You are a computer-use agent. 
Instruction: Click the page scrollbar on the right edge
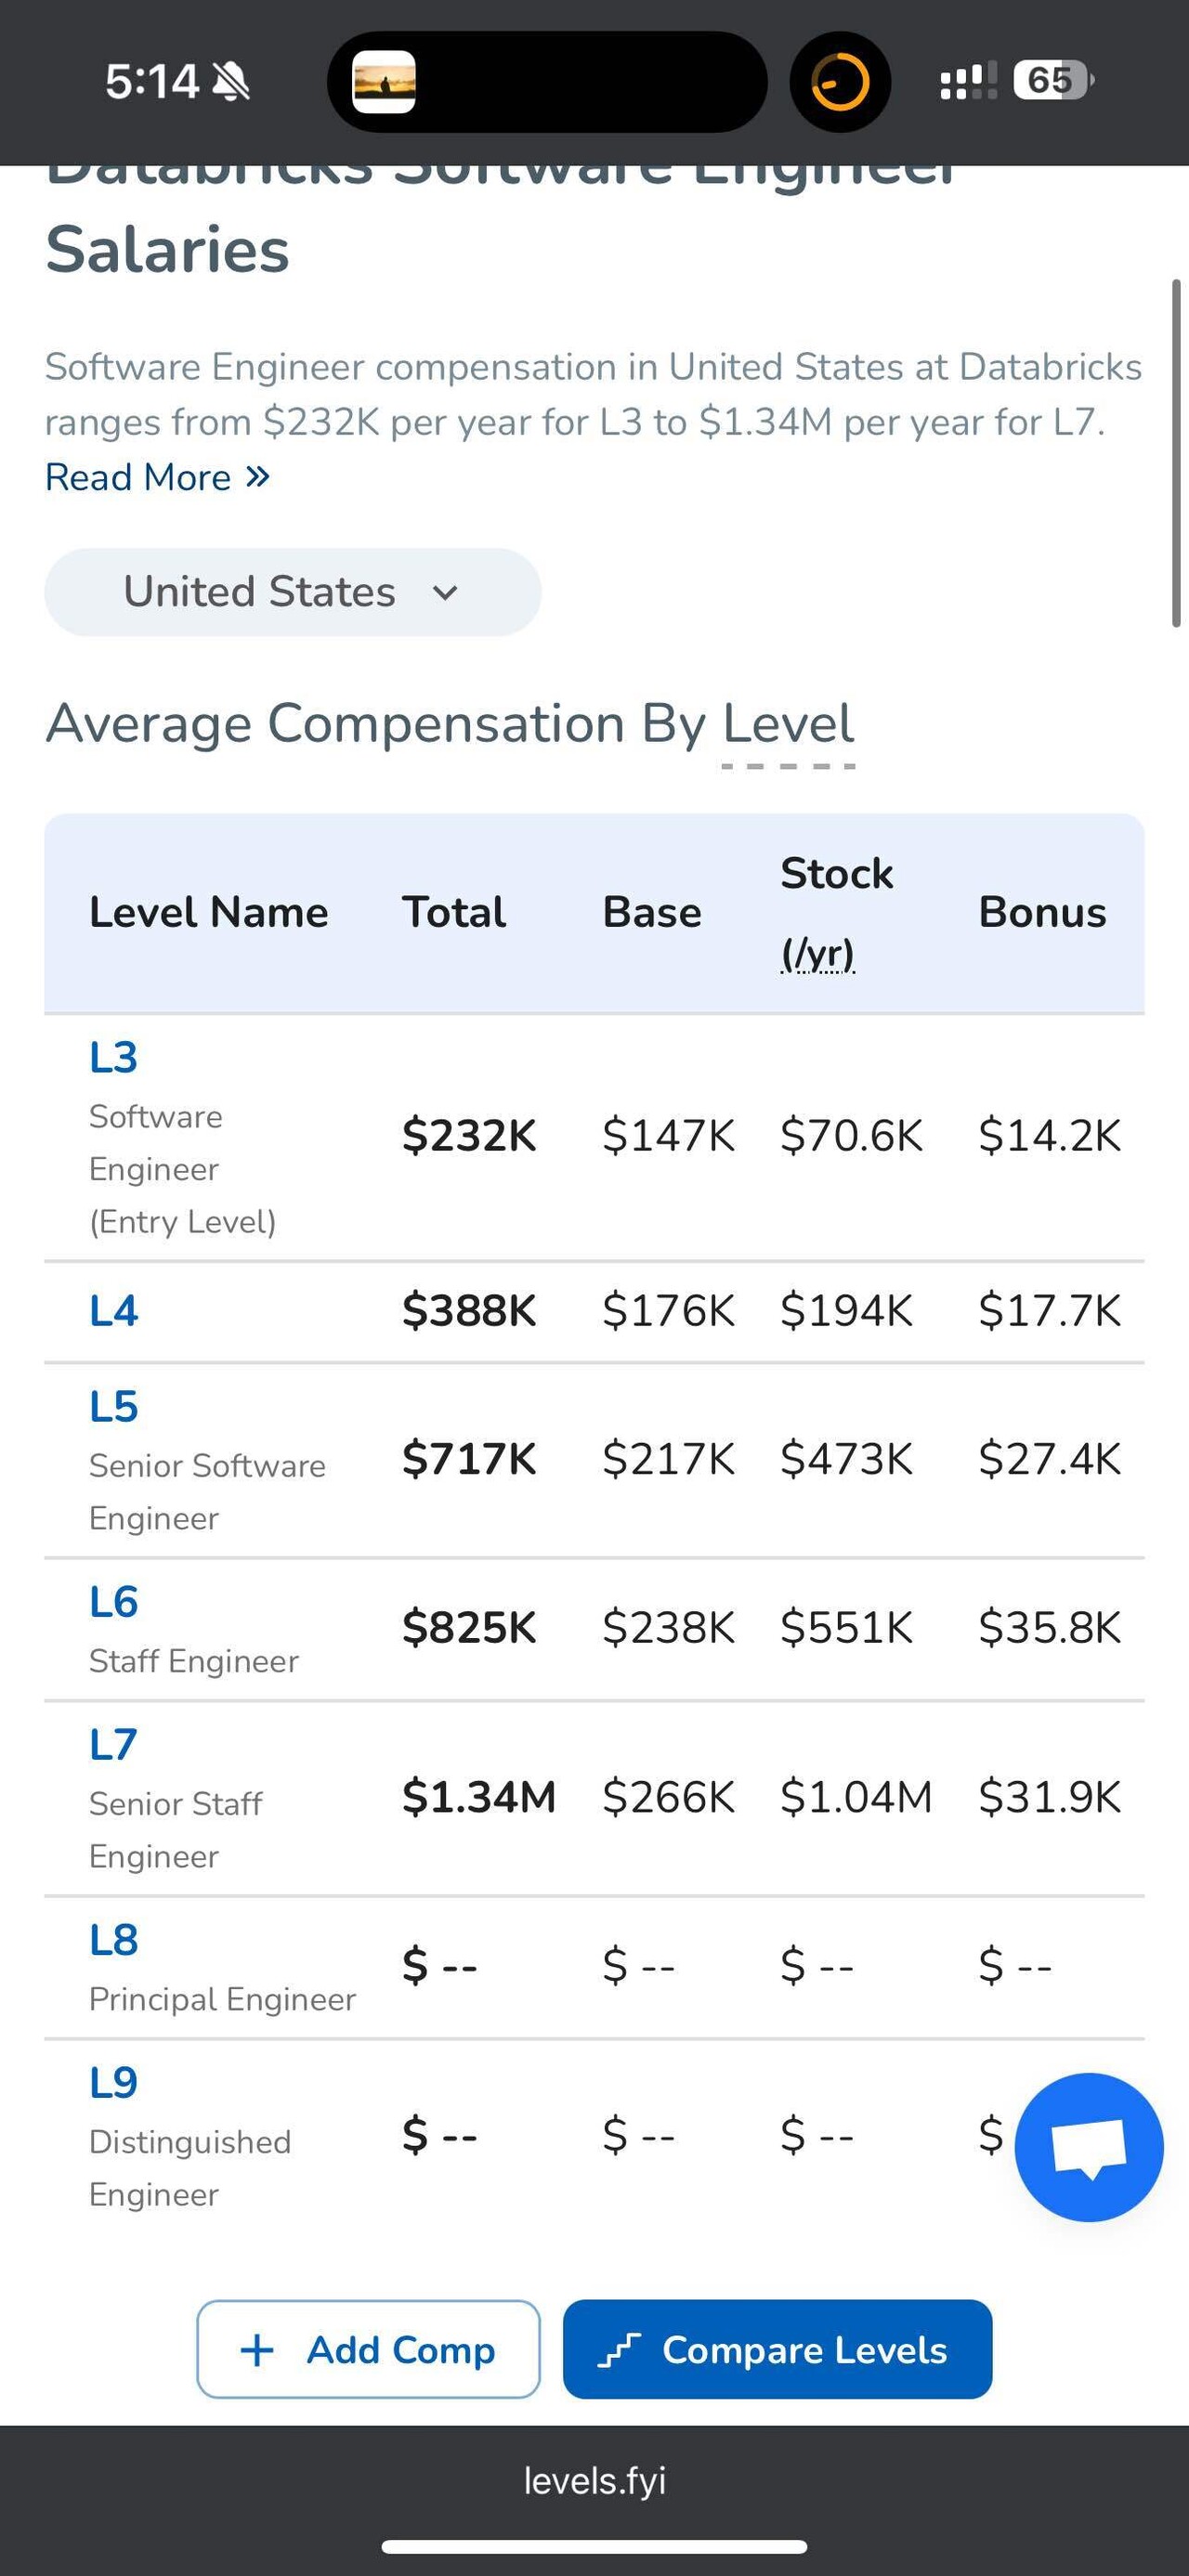tap(1176, 453)
